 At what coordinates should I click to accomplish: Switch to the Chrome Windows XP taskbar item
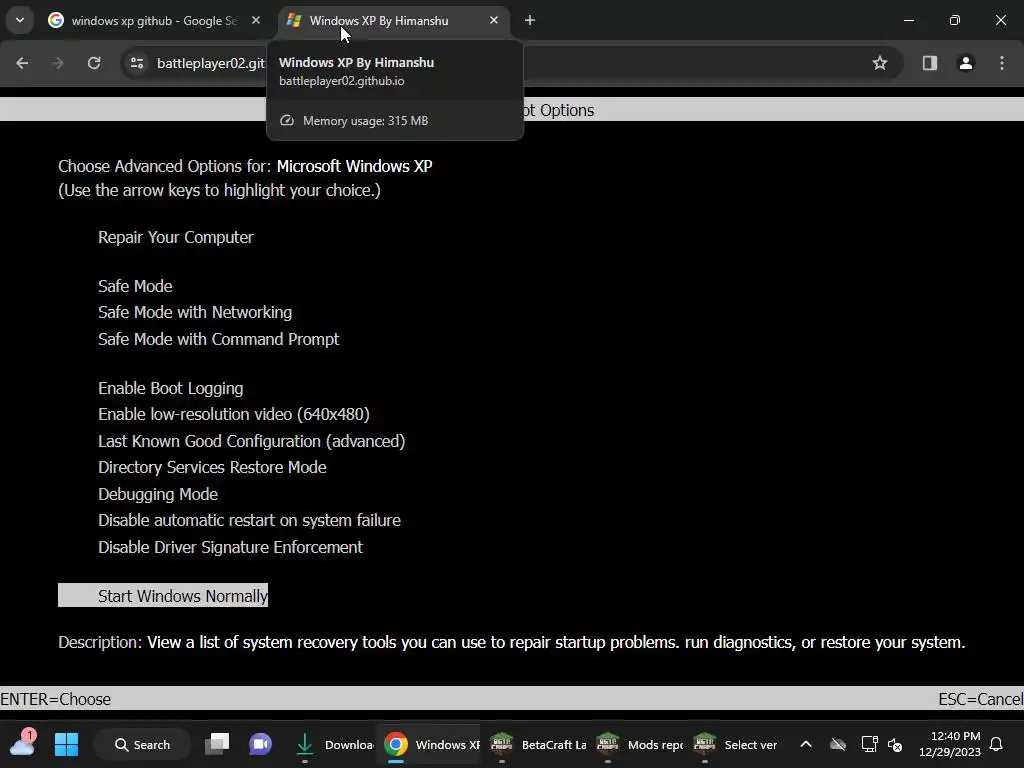pyautogui.click(x=430, y=744)
